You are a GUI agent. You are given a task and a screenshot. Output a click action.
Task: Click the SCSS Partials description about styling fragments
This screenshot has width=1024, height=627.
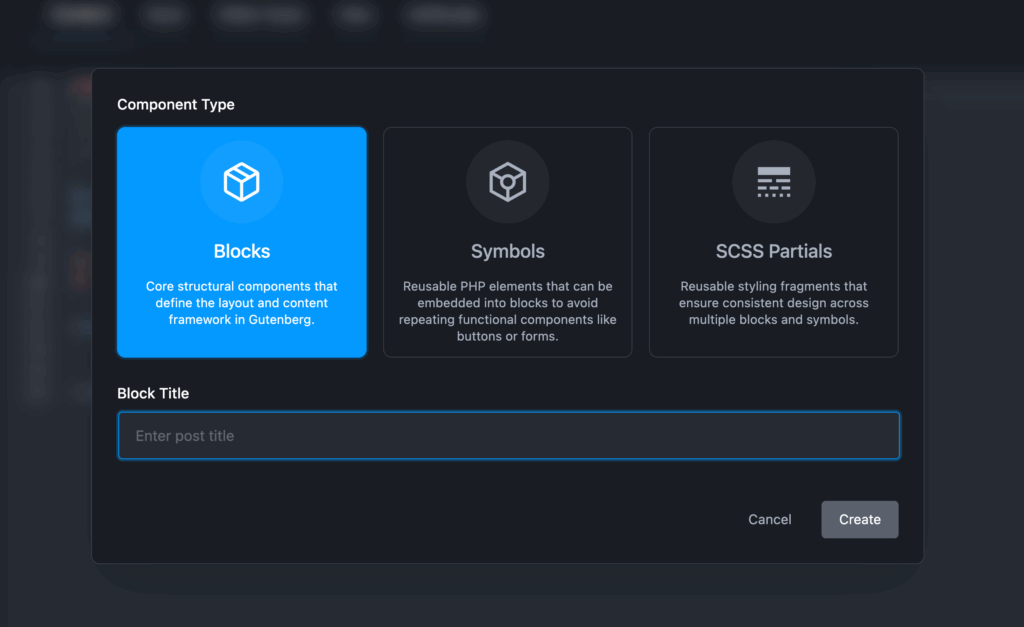coord(773,303)
